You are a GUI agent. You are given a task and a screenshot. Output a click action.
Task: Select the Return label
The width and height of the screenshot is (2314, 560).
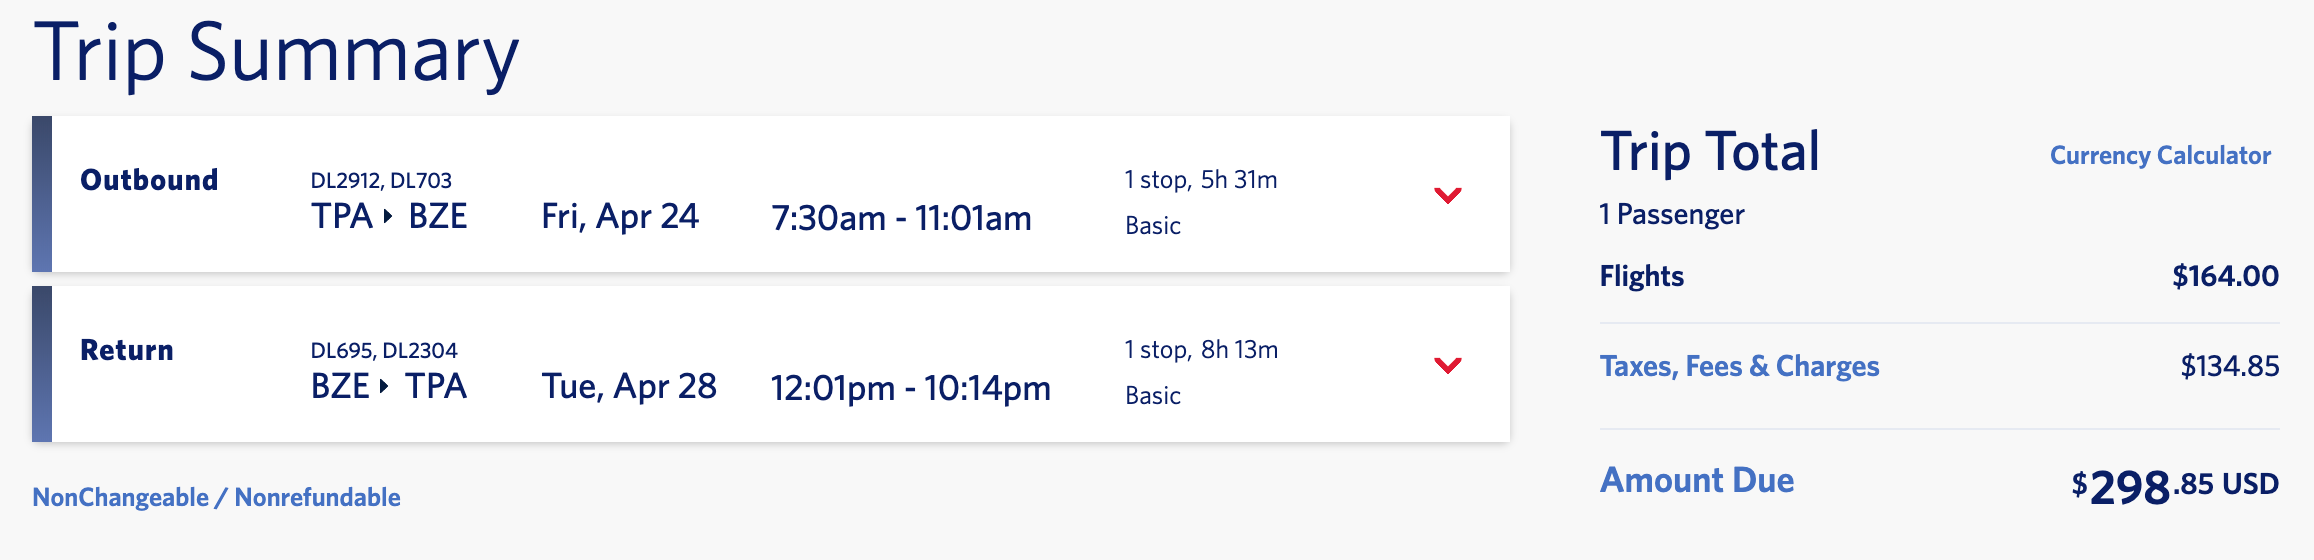pyautogui.click(x=127, y=350)
